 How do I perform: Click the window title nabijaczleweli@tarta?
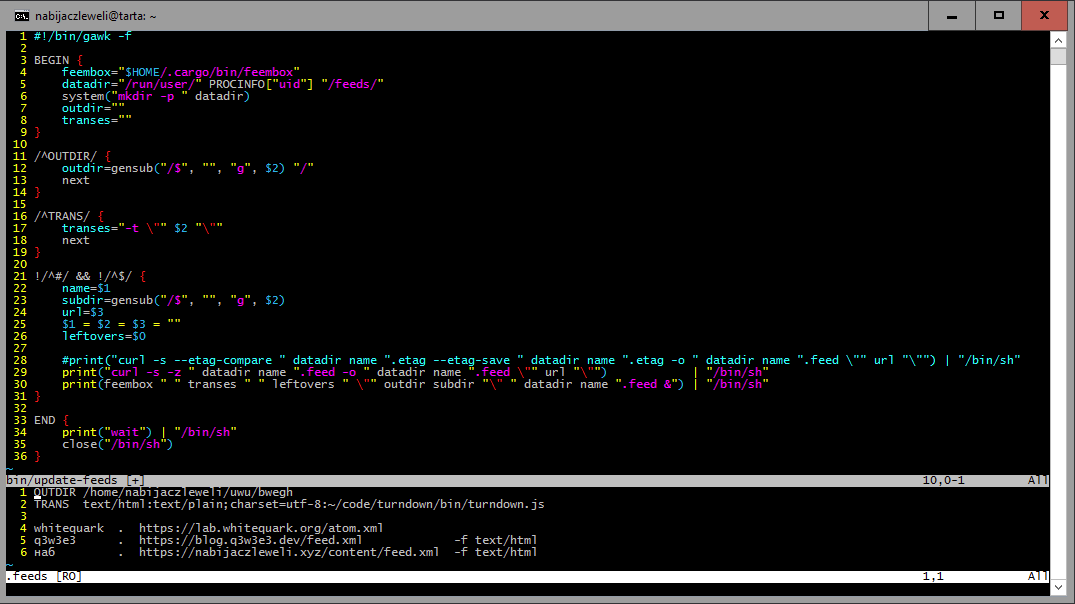(x=95, y=16)
